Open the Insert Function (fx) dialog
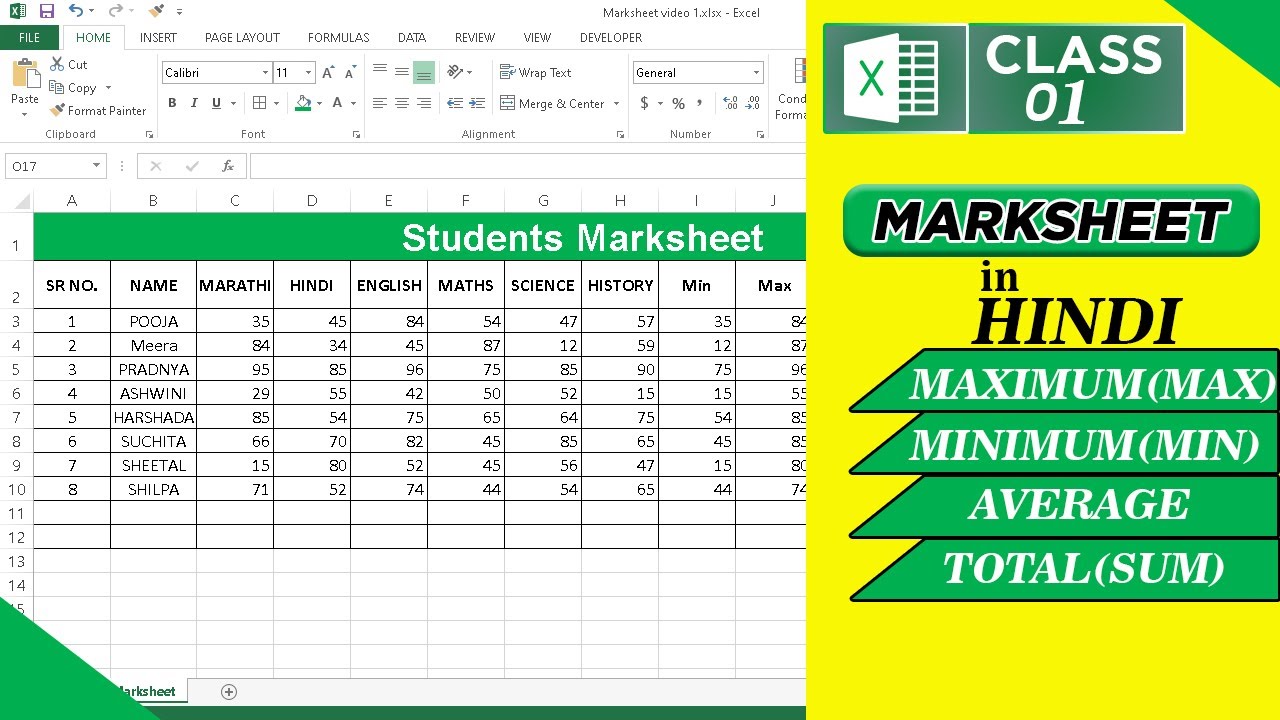Screen dimensions: 1280x720 228,165
